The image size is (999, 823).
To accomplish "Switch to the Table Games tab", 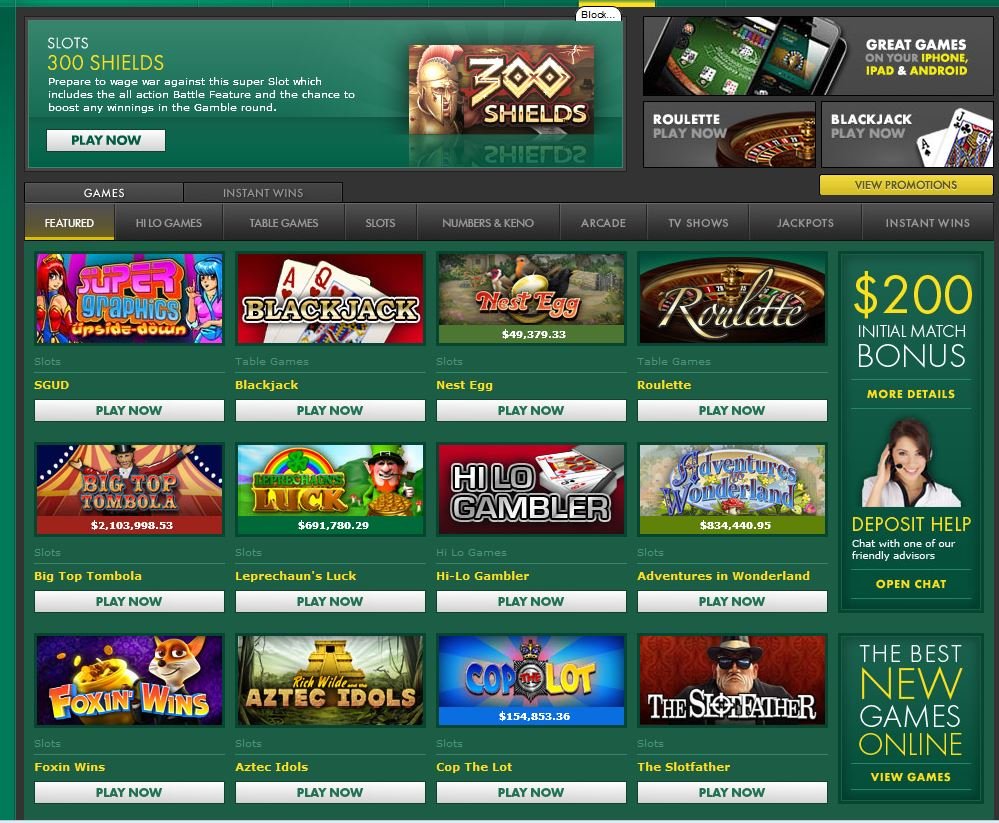I will tap(284, 223).
